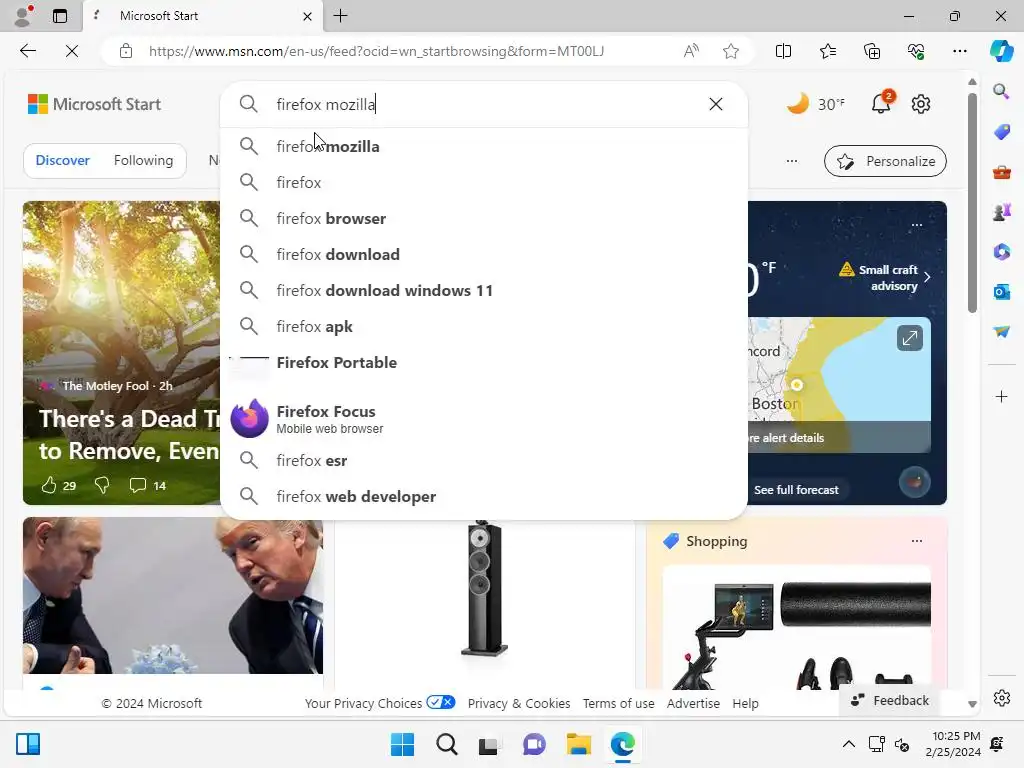This screenshot has width=1024, height=768.
Task: Open See full forecast link
Action: point(796,490)
